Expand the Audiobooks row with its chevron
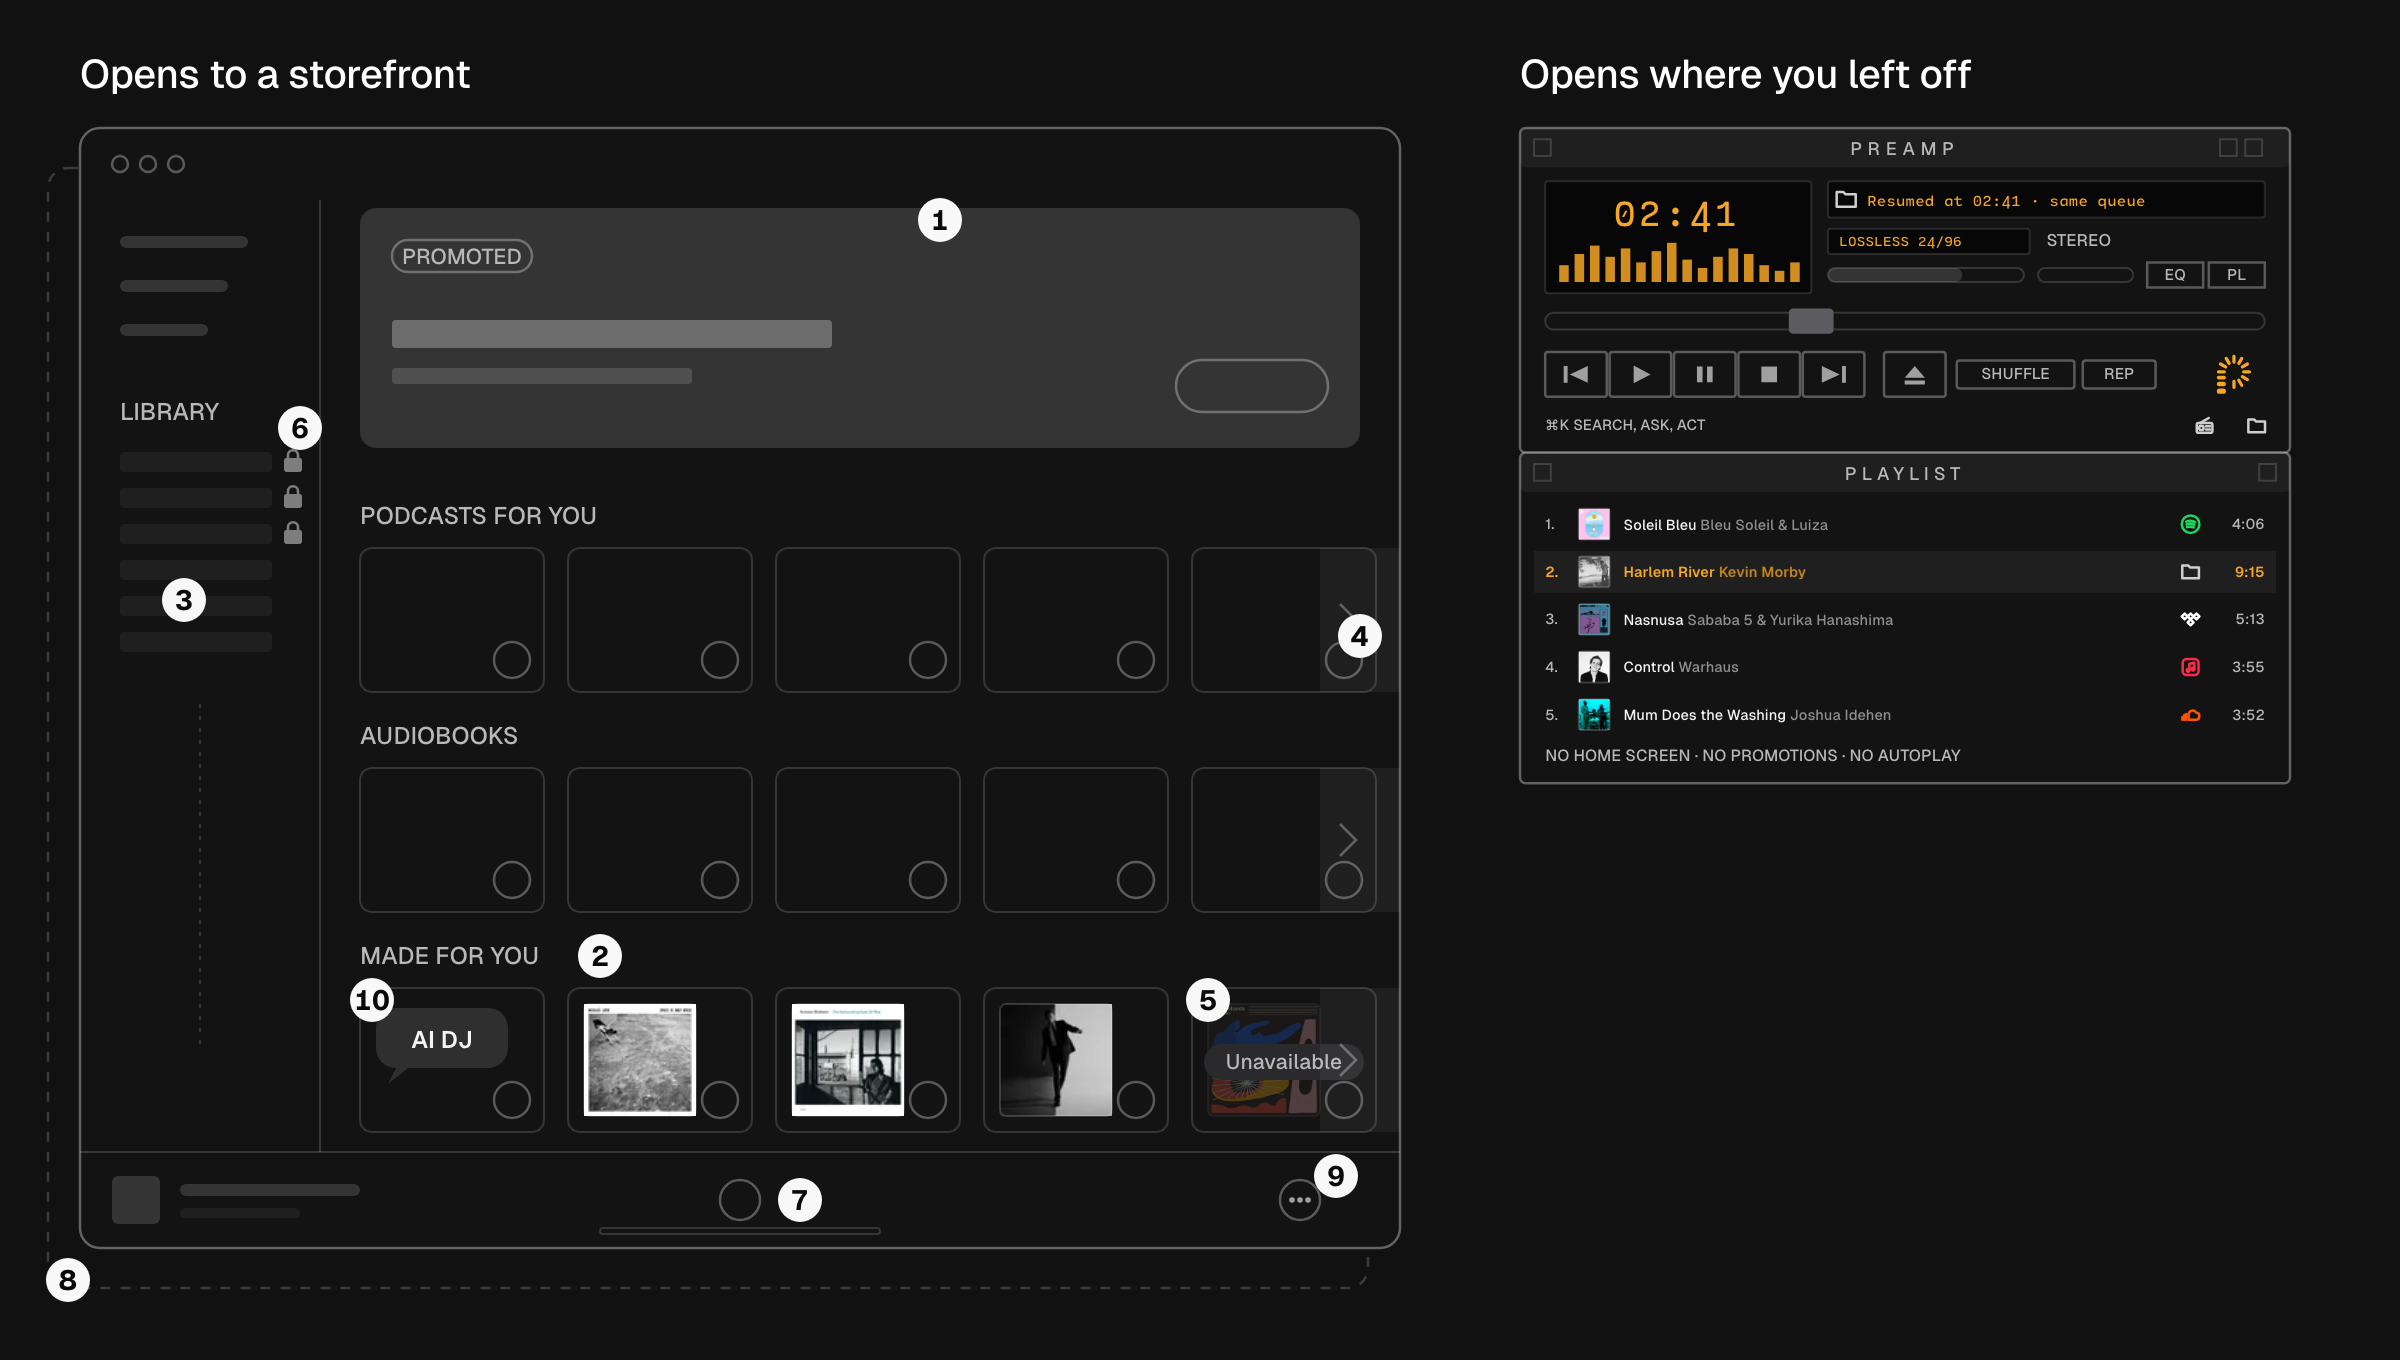2400x1360 pixels. tap(1347, 838)
